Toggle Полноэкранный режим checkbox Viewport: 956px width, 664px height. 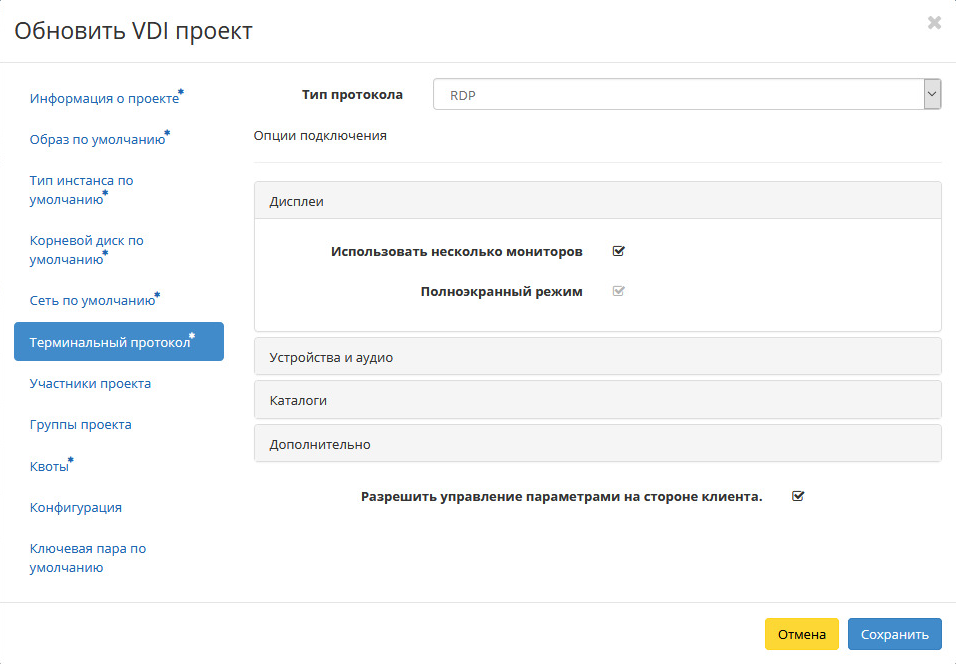point(618,291)
